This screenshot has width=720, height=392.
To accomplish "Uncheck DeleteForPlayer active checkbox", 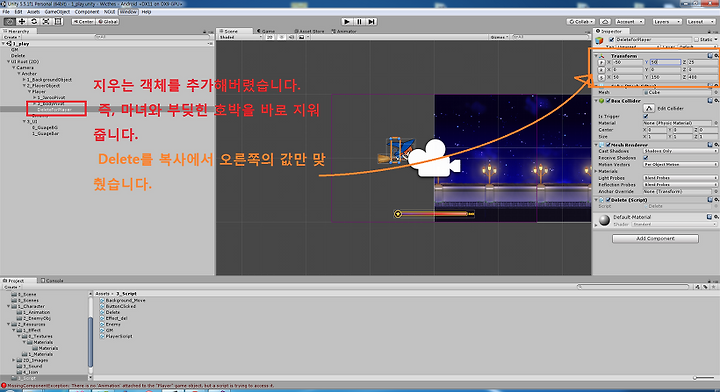I will [611, 40].
